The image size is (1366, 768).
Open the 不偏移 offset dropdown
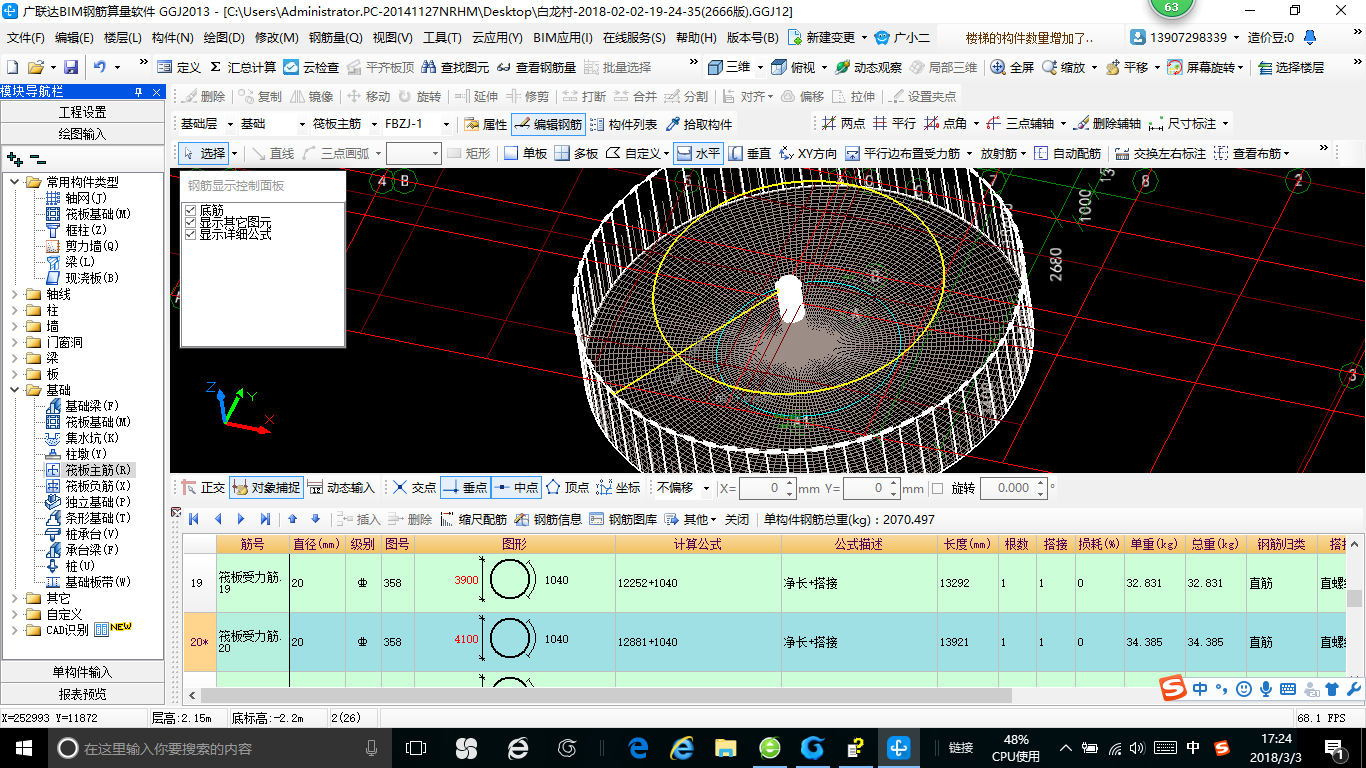(706, 488)
